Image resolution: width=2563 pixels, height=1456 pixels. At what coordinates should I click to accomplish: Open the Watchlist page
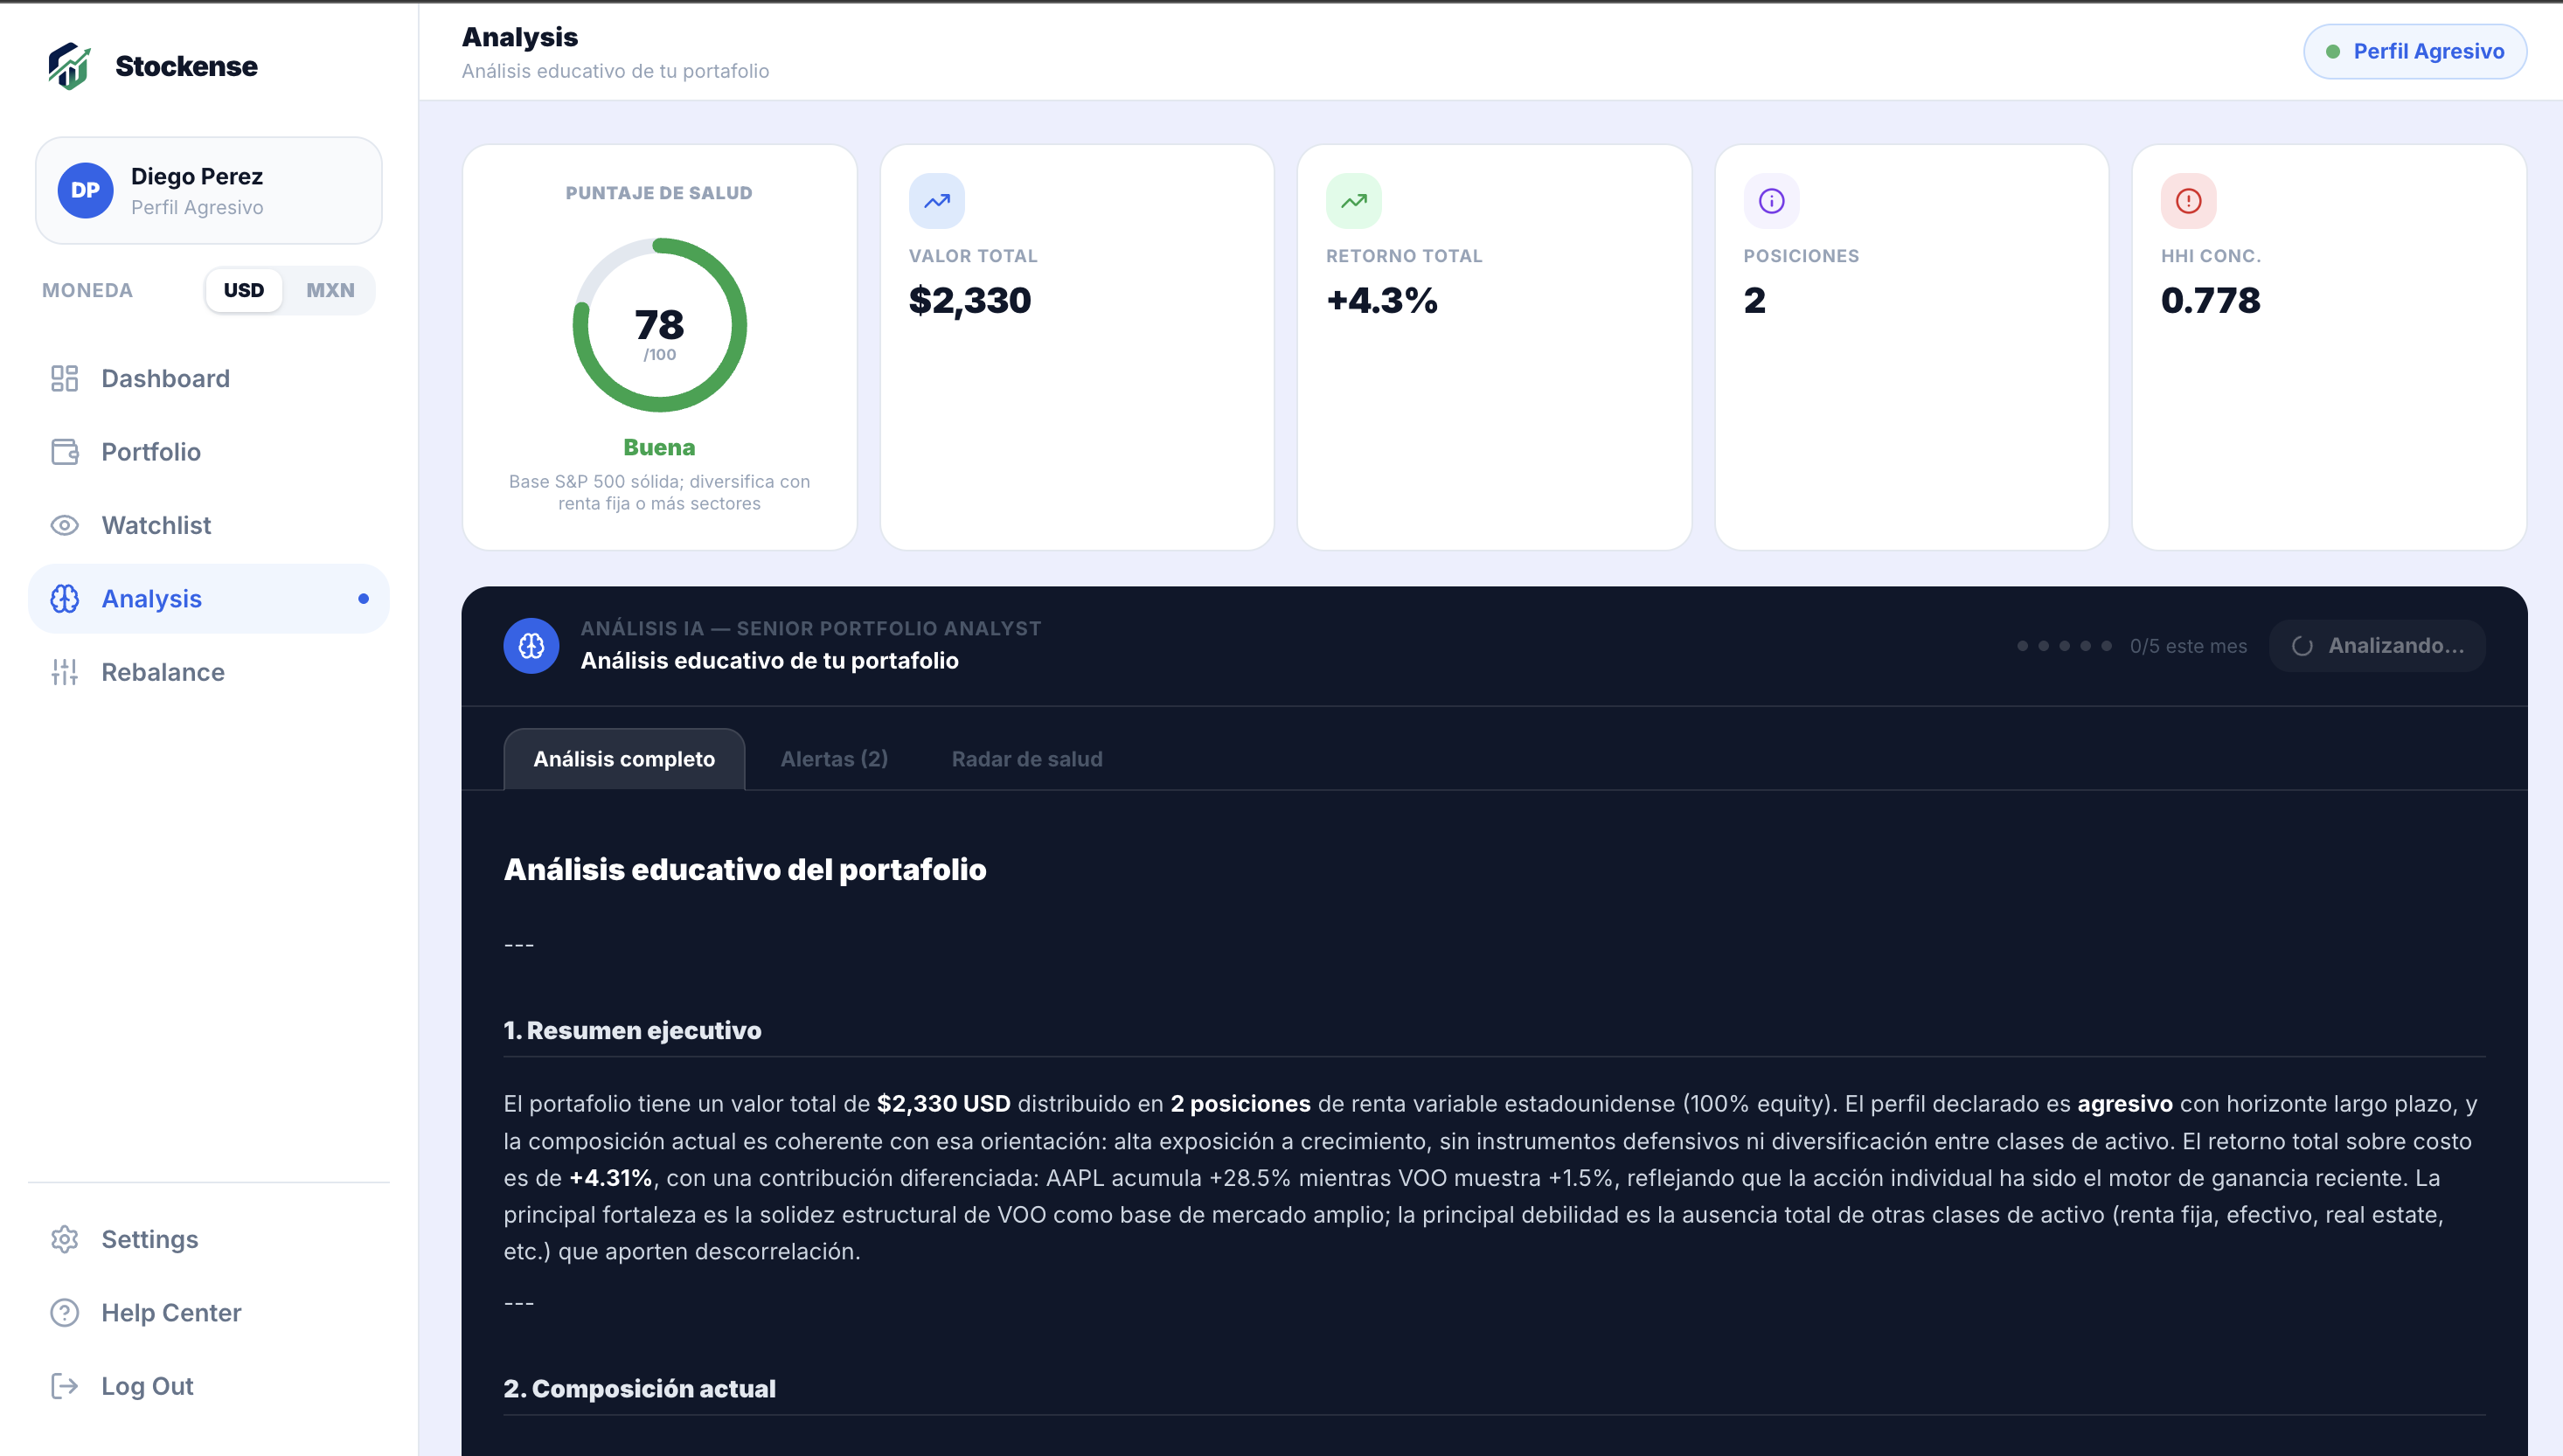209,525
